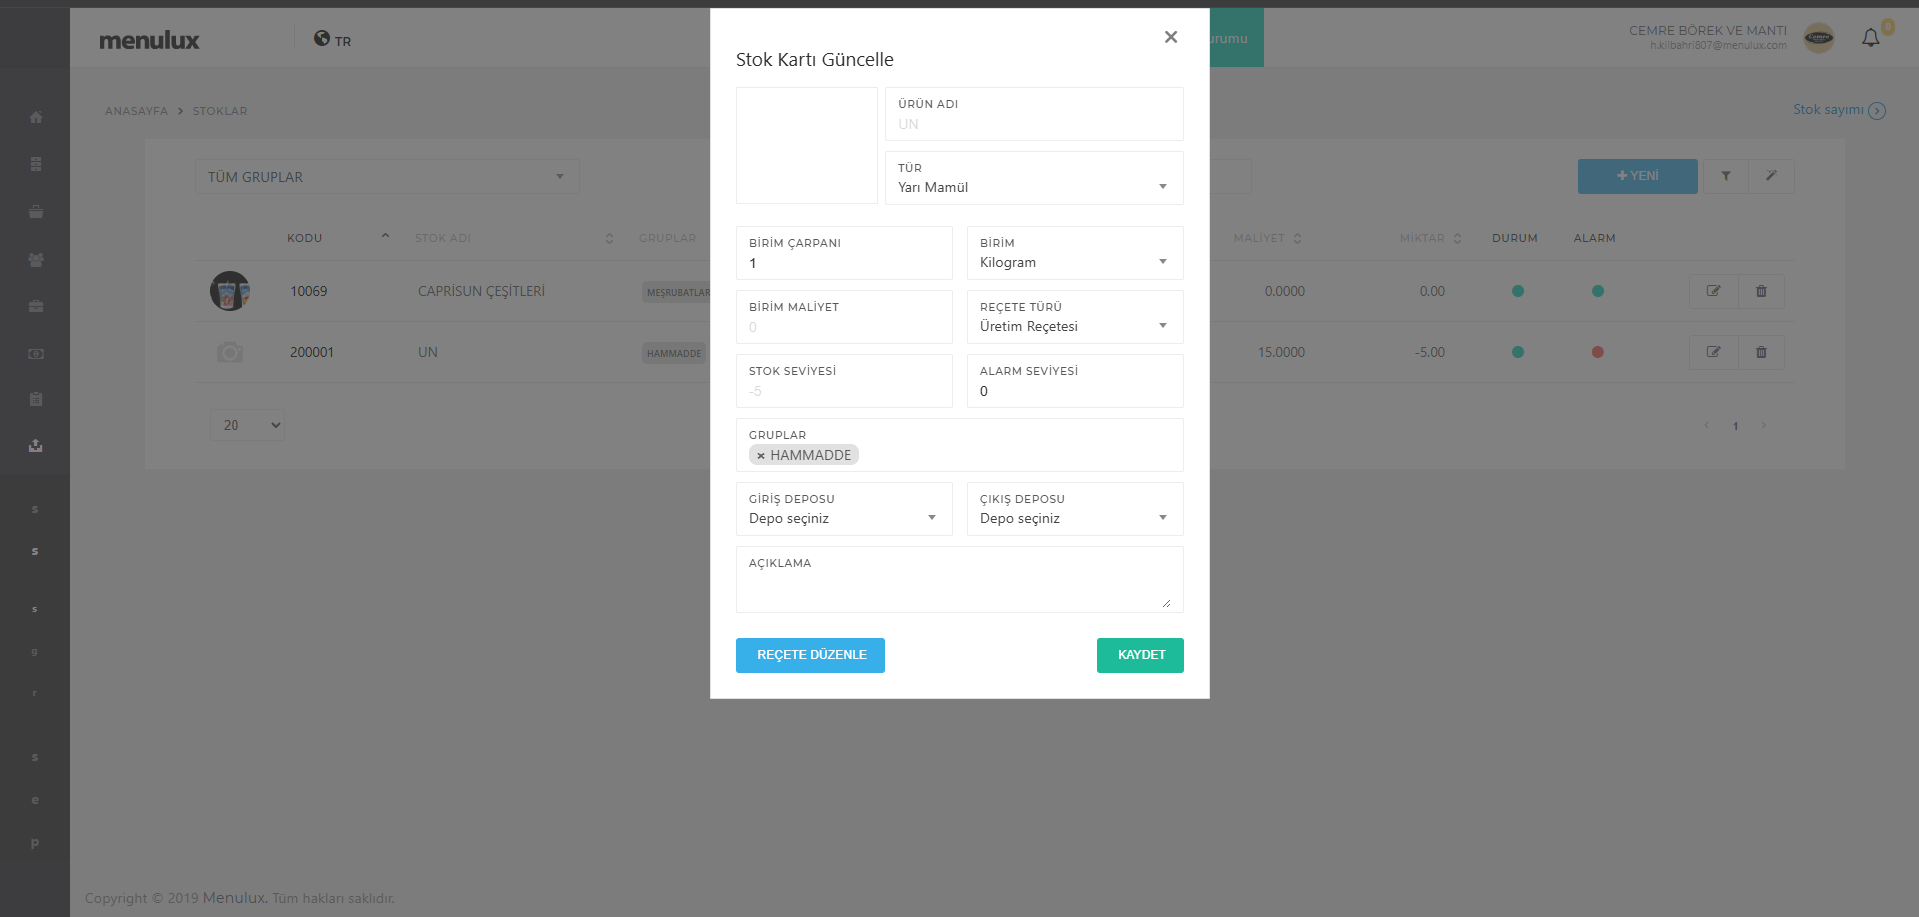The image size is (1919, 917).
Task: Click the CAPRİSUN product thumbnail
Action: [x=230, y=291]
